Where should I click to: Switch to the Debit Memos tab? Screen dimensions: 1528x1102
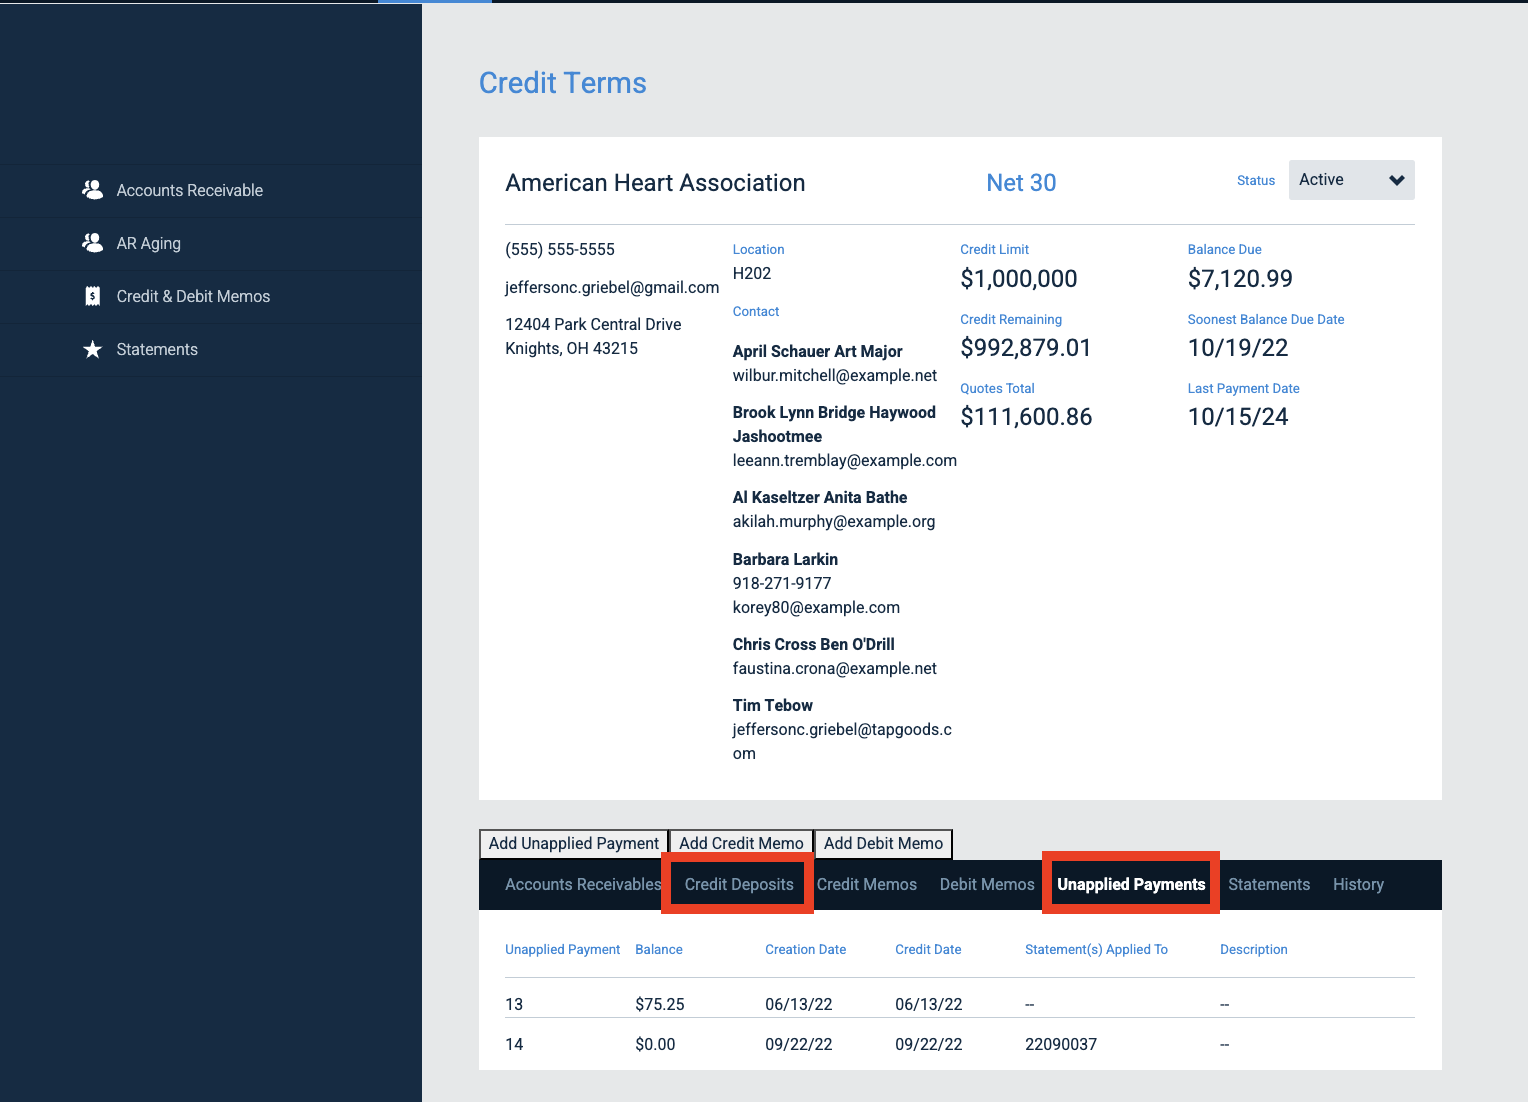(986, 884)
